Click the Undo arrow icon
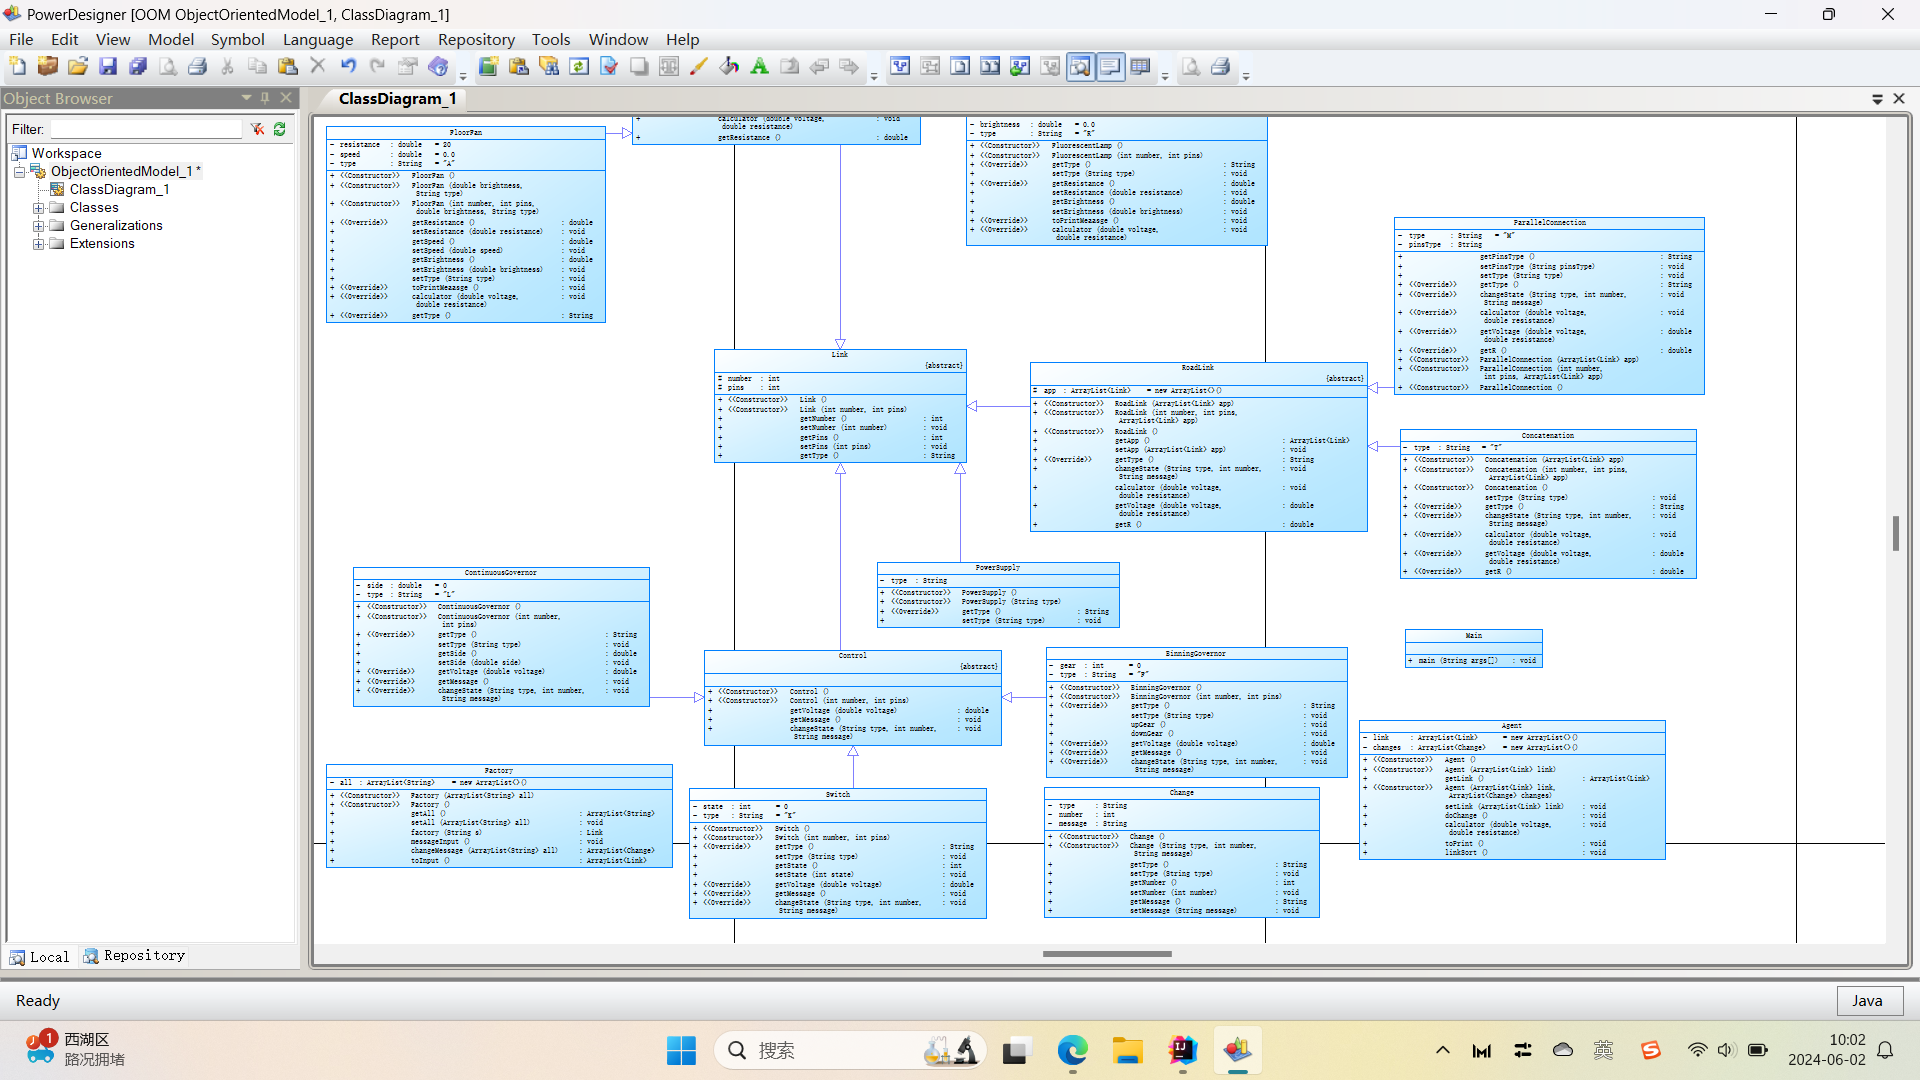1920x1080 pixels. coord(348,67)
